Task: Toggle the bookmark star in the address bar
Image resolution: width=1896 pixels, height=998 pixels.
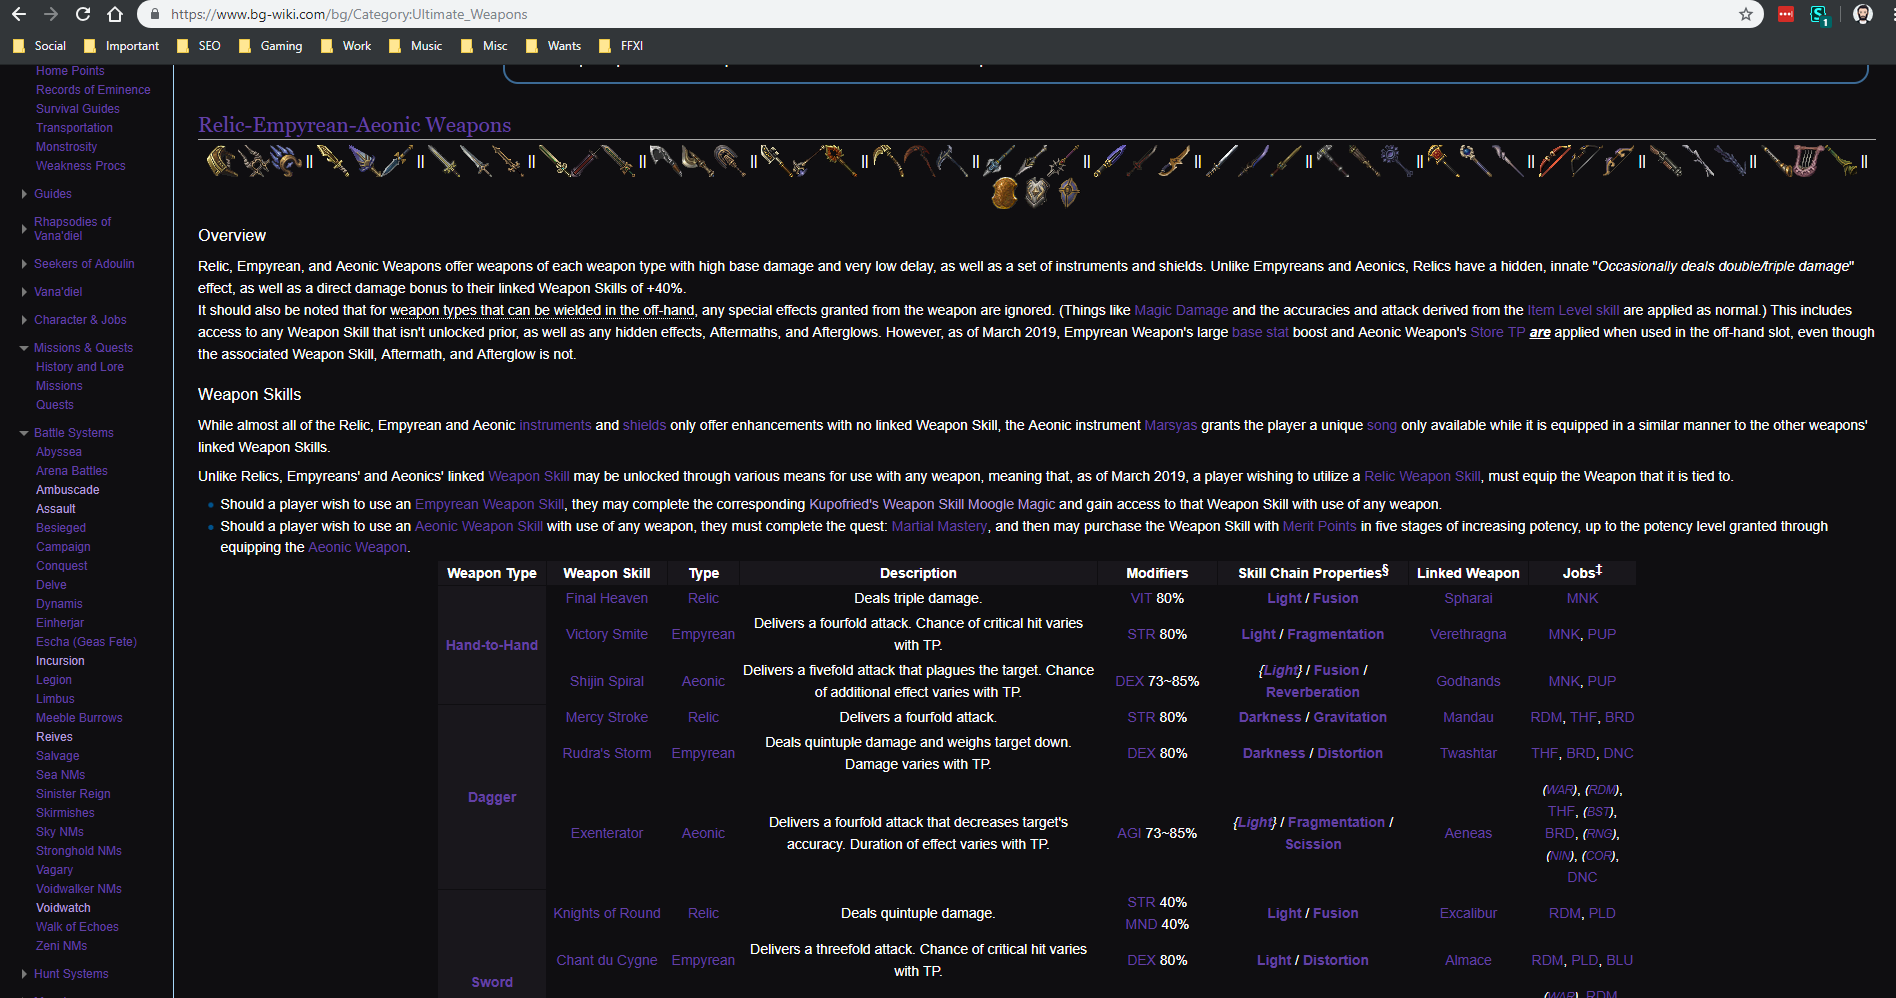Action: click(x=1744, y=14)
